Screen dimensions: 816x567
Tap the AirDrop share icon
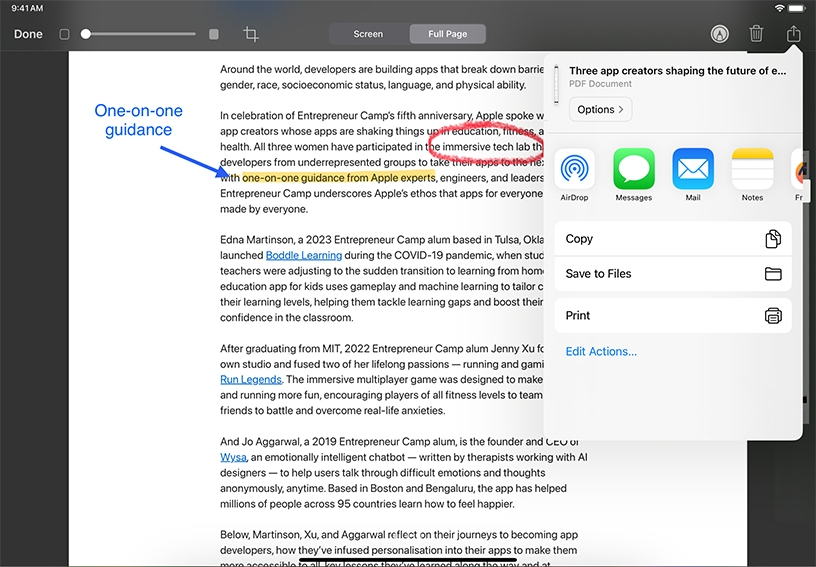click(574, 169)
